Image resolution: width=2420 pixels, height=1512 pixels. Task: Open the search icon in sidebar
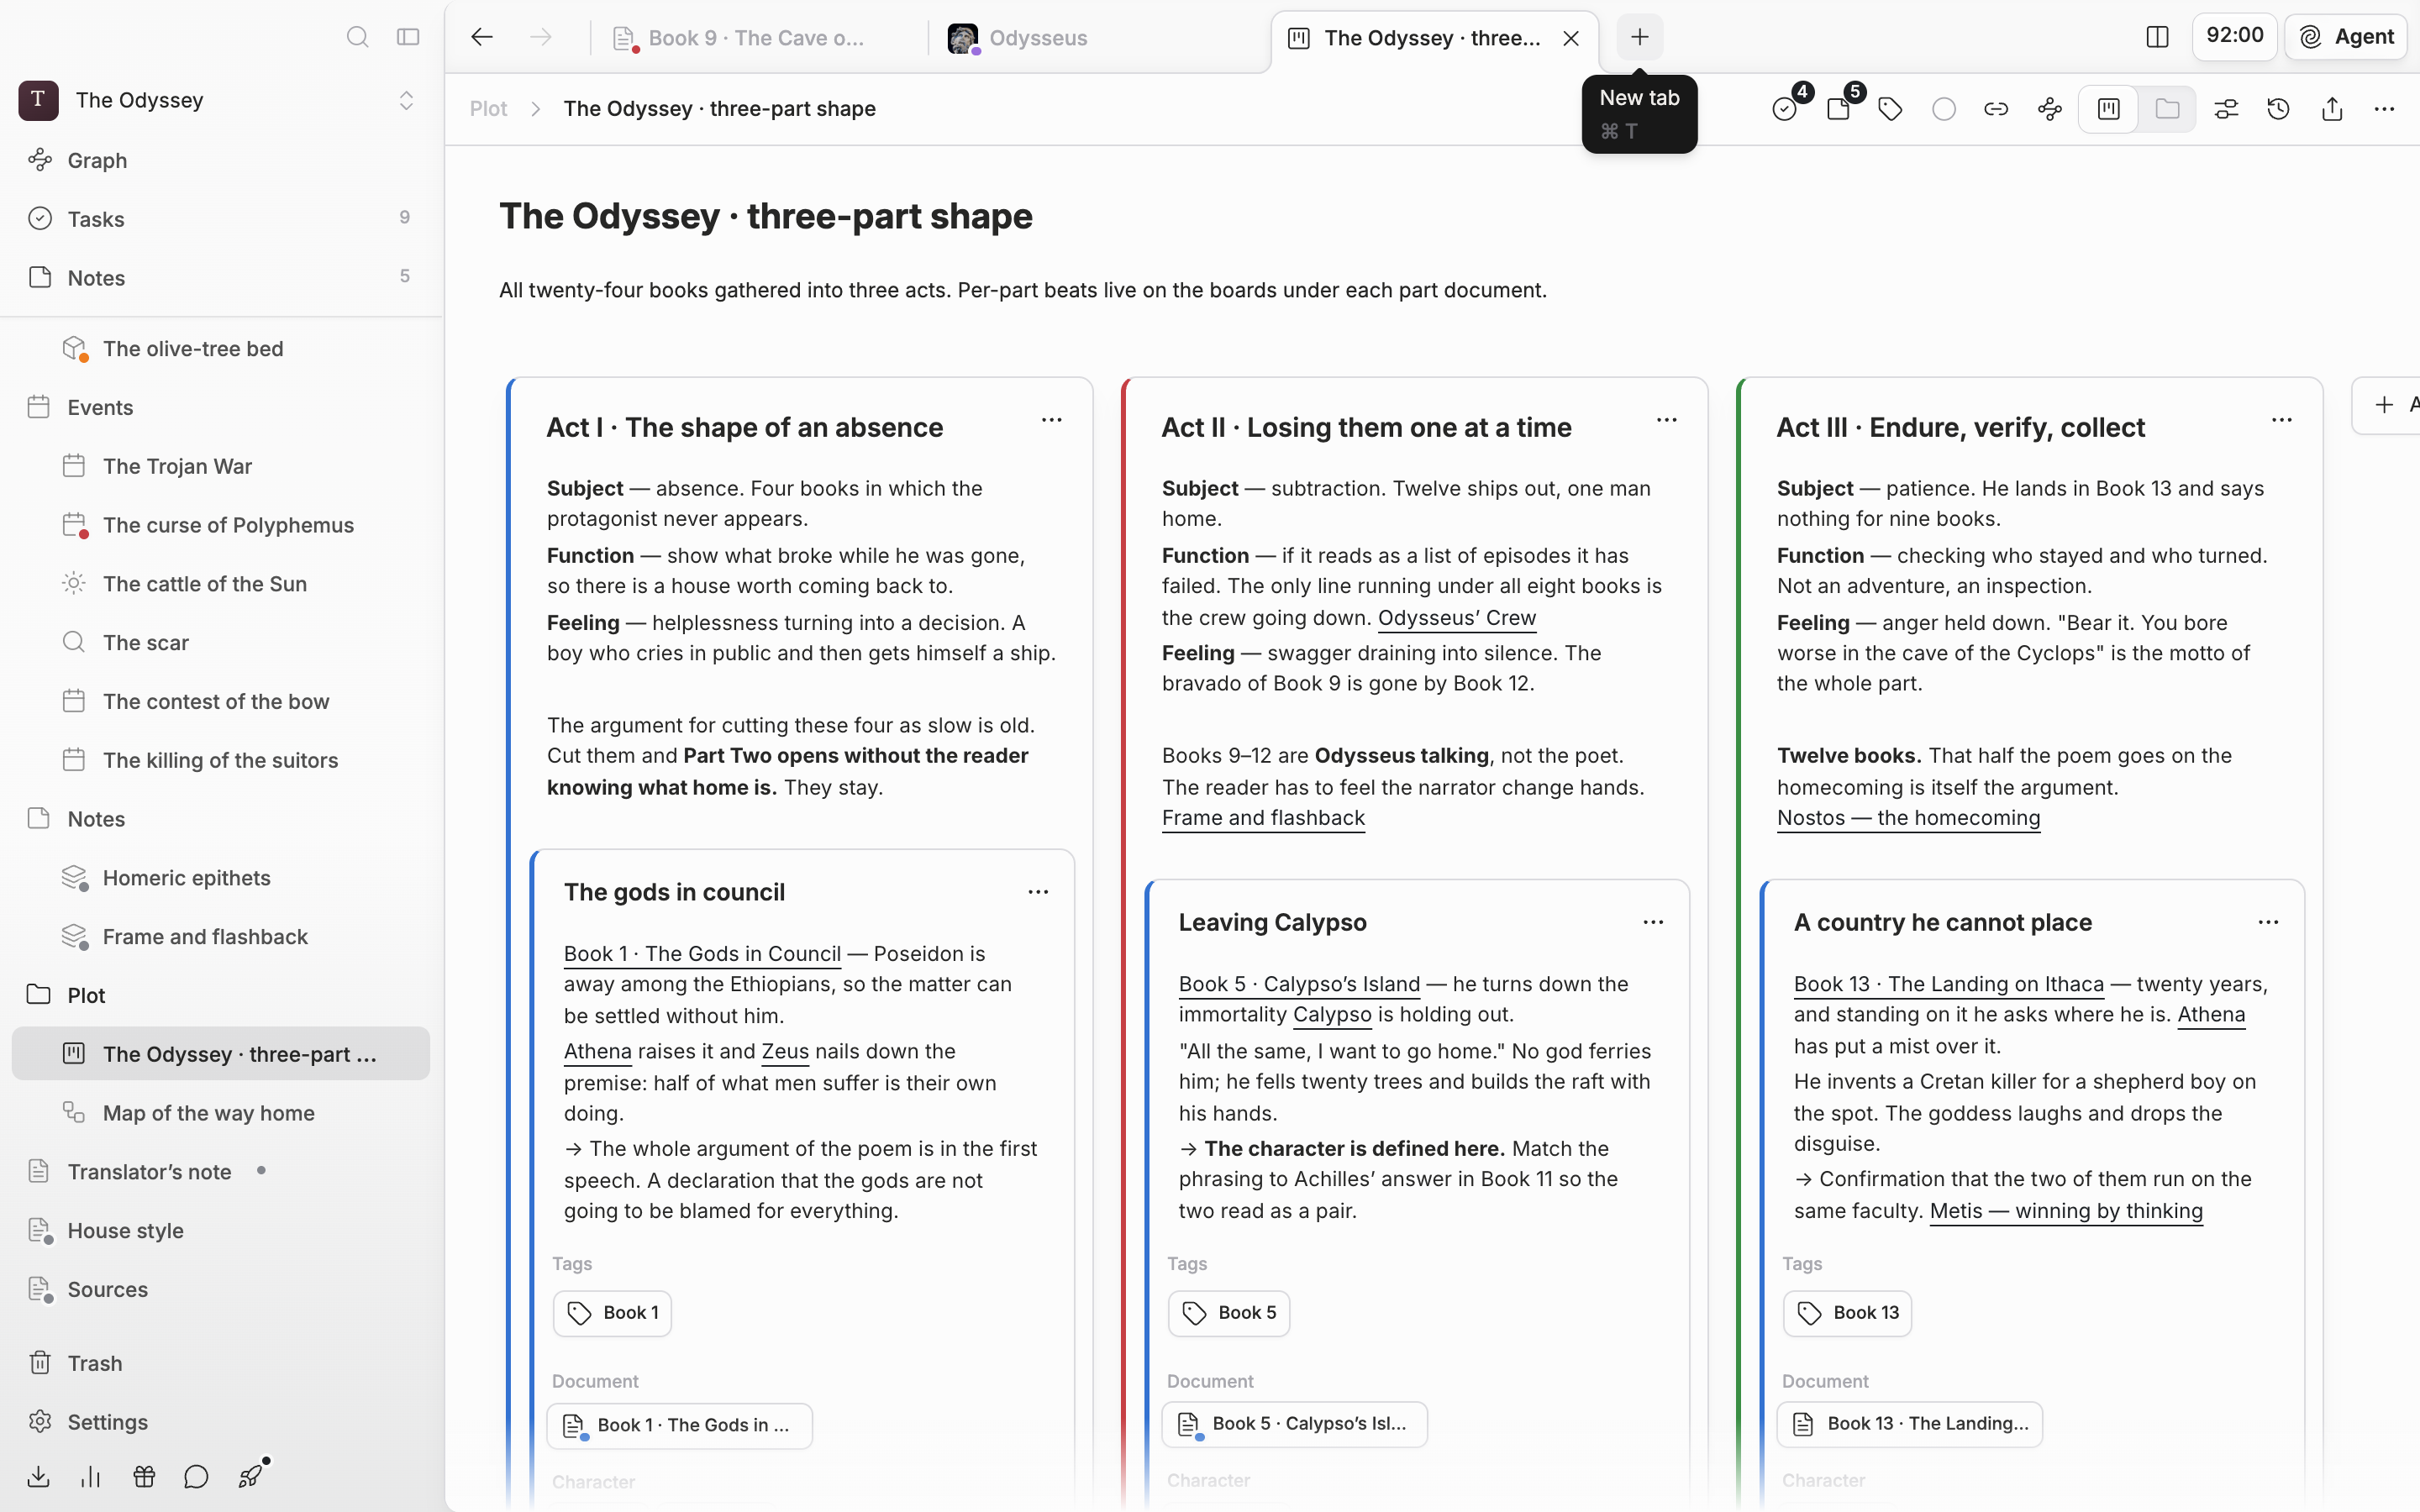click(x=357, y=37)
